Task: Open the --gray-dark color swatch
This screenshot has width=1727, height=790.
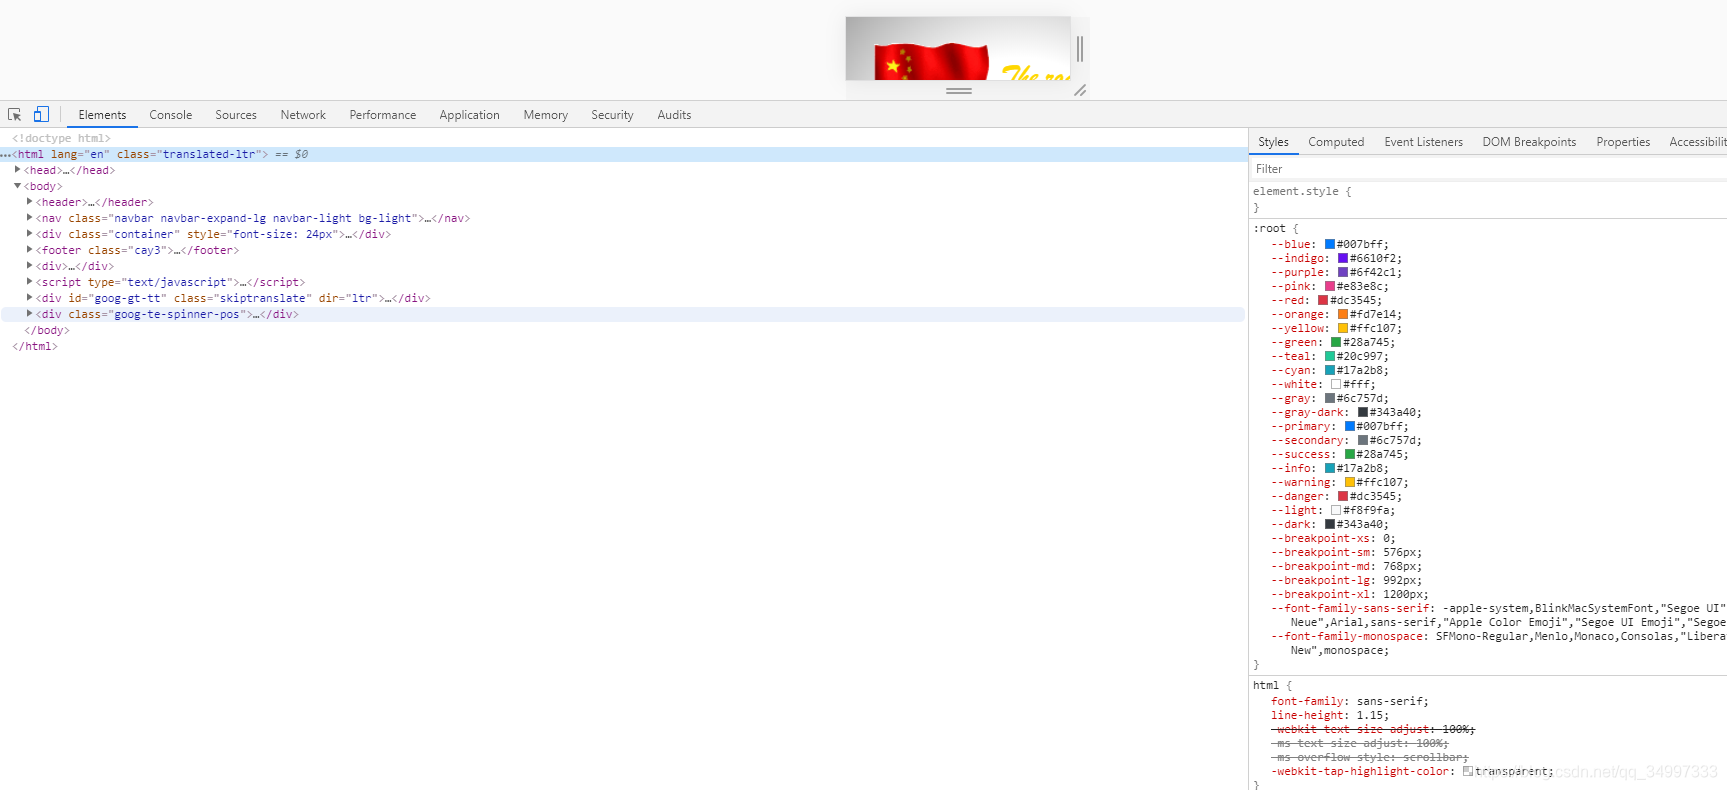Action: (1363, 412)
